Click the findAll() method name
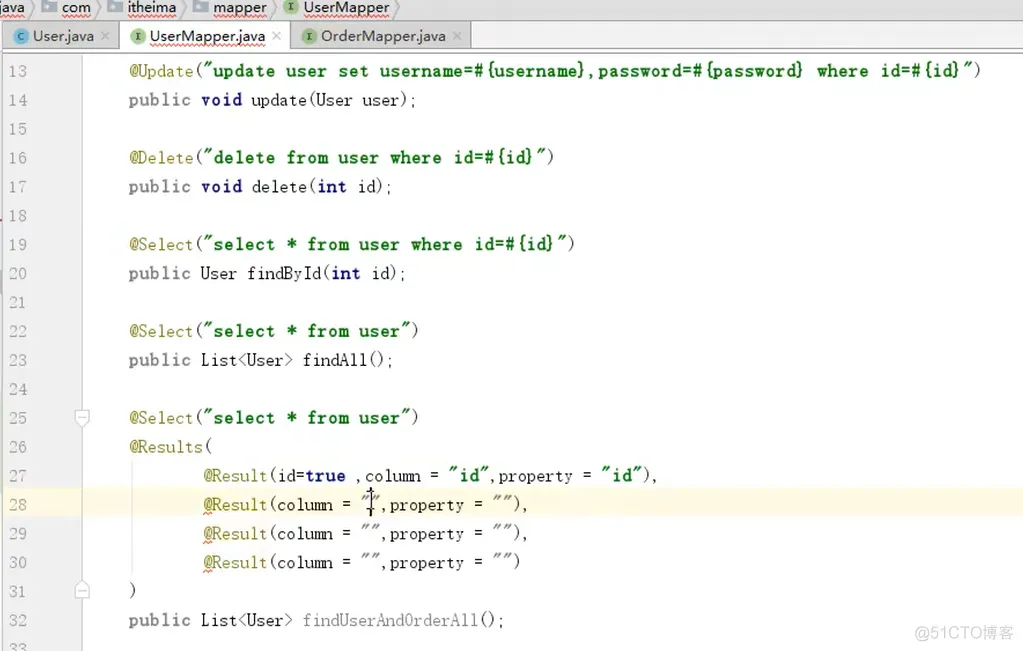The height and width of the screenshot is (651, 1023). point(335,360)
